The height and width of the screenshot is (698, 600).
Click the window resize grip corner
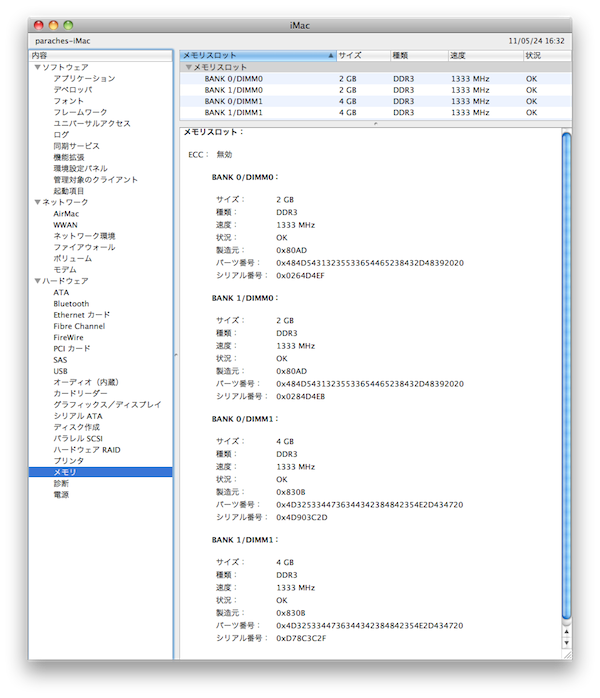pyautogui.click(x=567, y=655)
